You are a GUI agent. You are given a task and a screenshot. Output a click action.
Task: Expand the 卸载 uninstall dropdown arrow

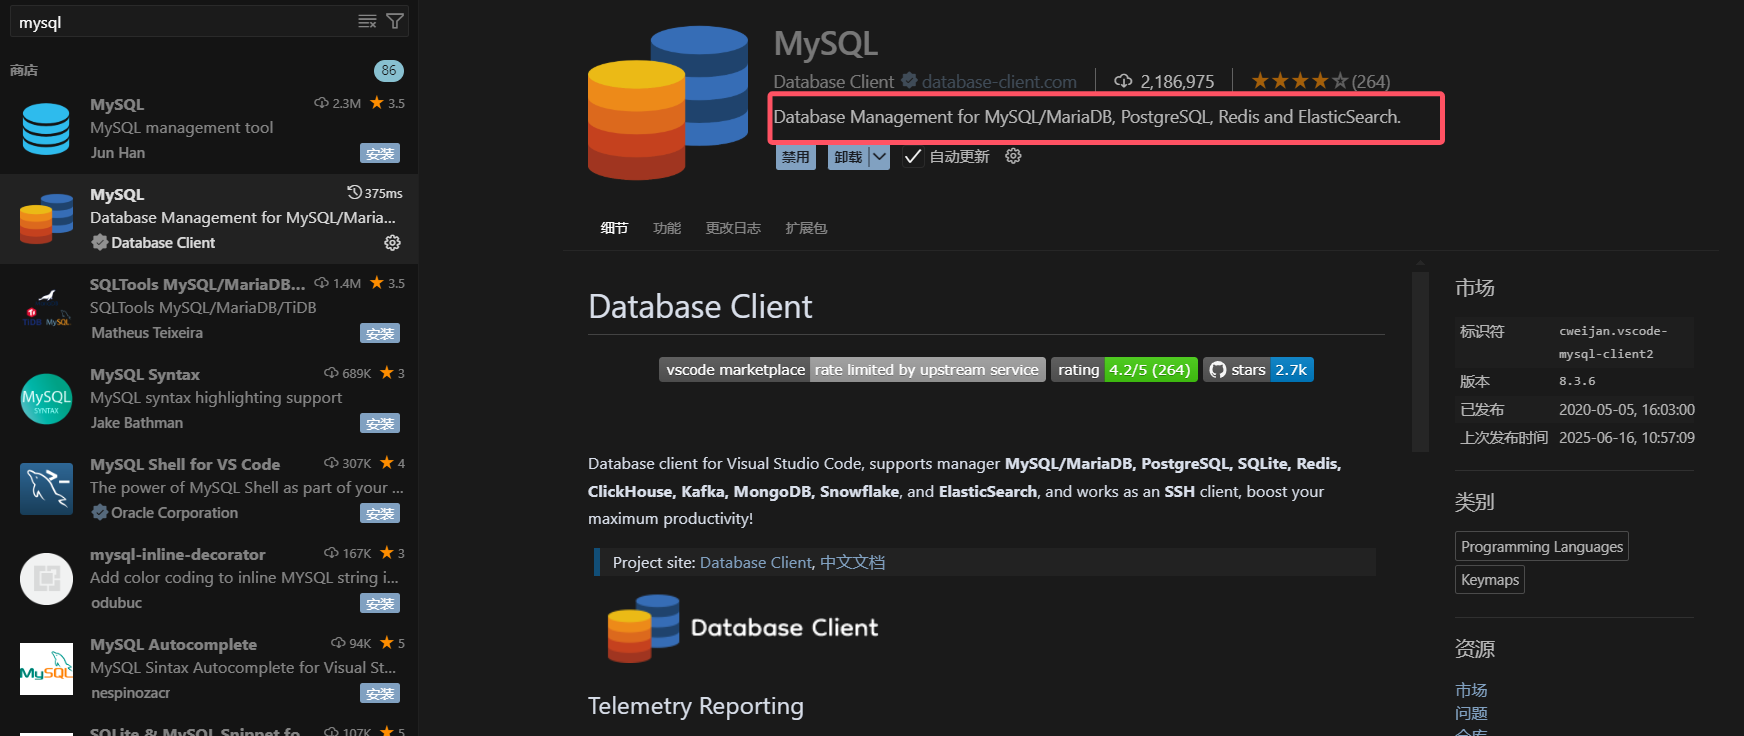tap(879, 157)
